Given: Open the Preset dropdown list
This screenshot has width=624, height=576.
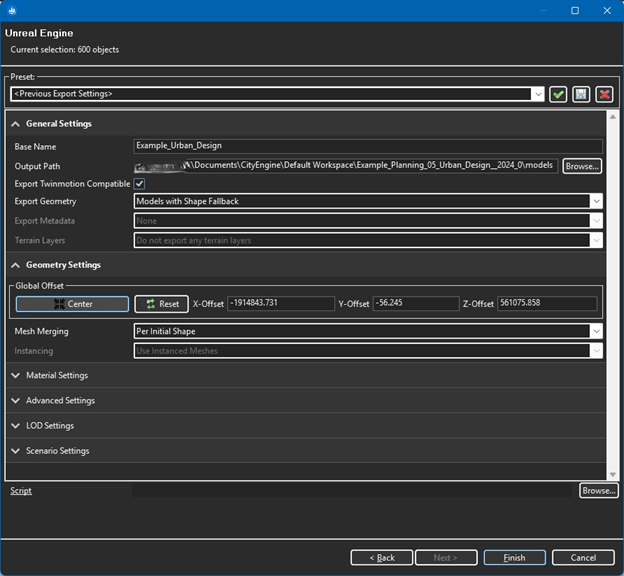Looking at the screenshot, I should [x=538, y=94].
